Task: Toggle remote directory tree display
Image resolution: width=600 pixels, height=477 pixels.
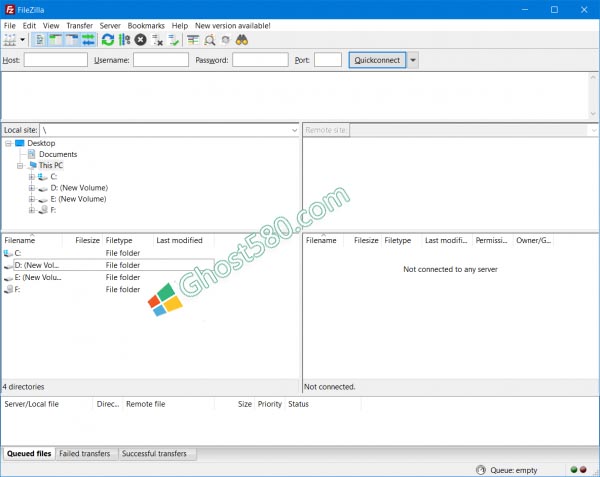Action: tap(72, 40)
